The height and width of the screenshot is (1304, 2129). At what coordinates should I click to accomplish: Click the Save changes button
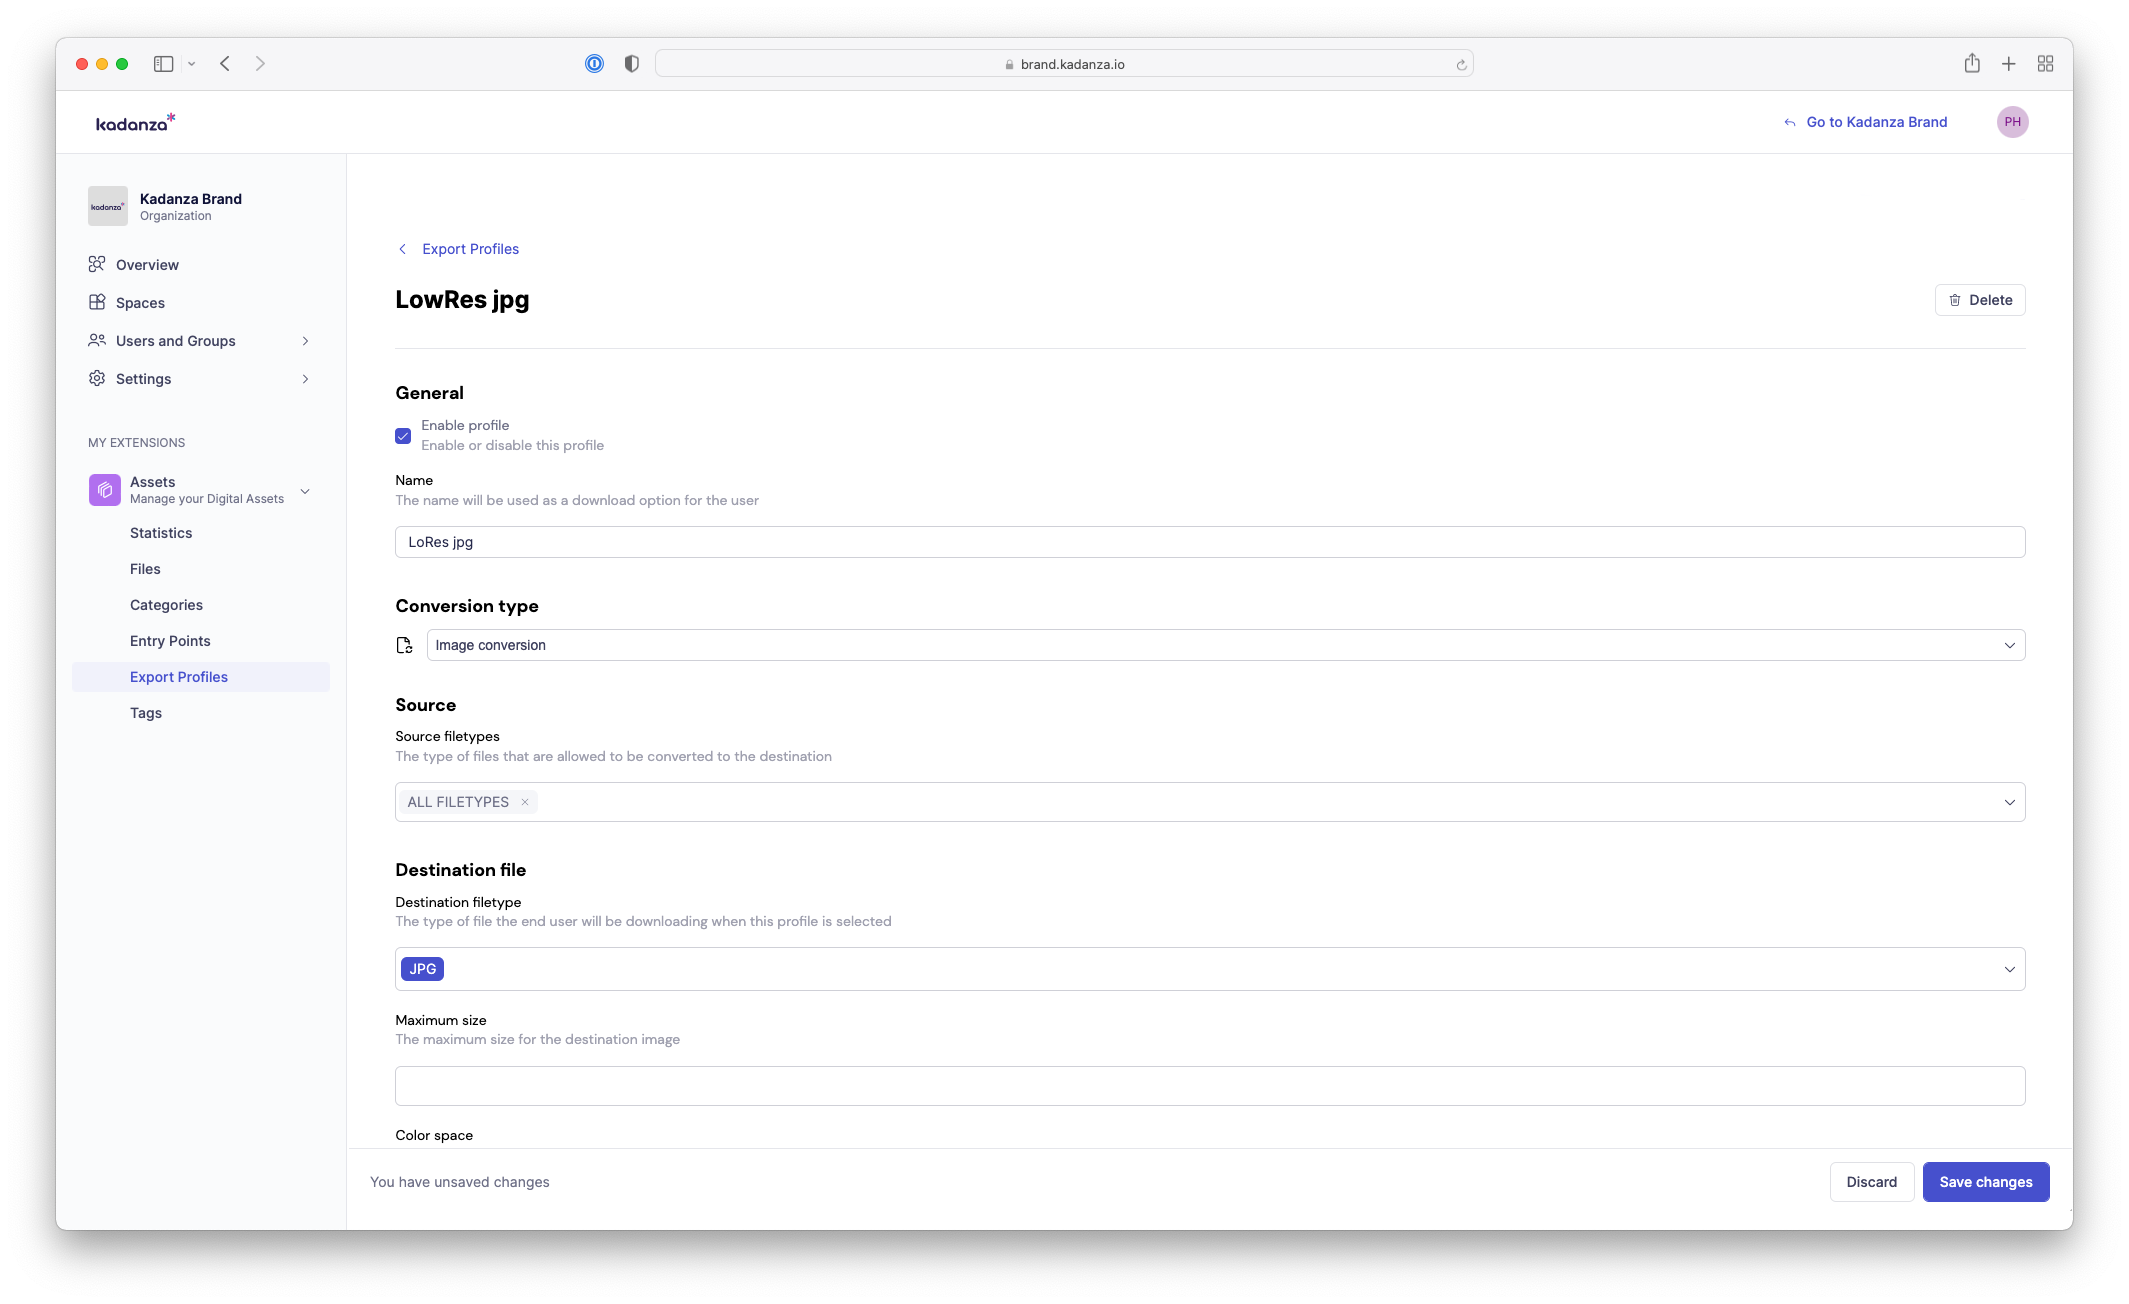1985,1182
